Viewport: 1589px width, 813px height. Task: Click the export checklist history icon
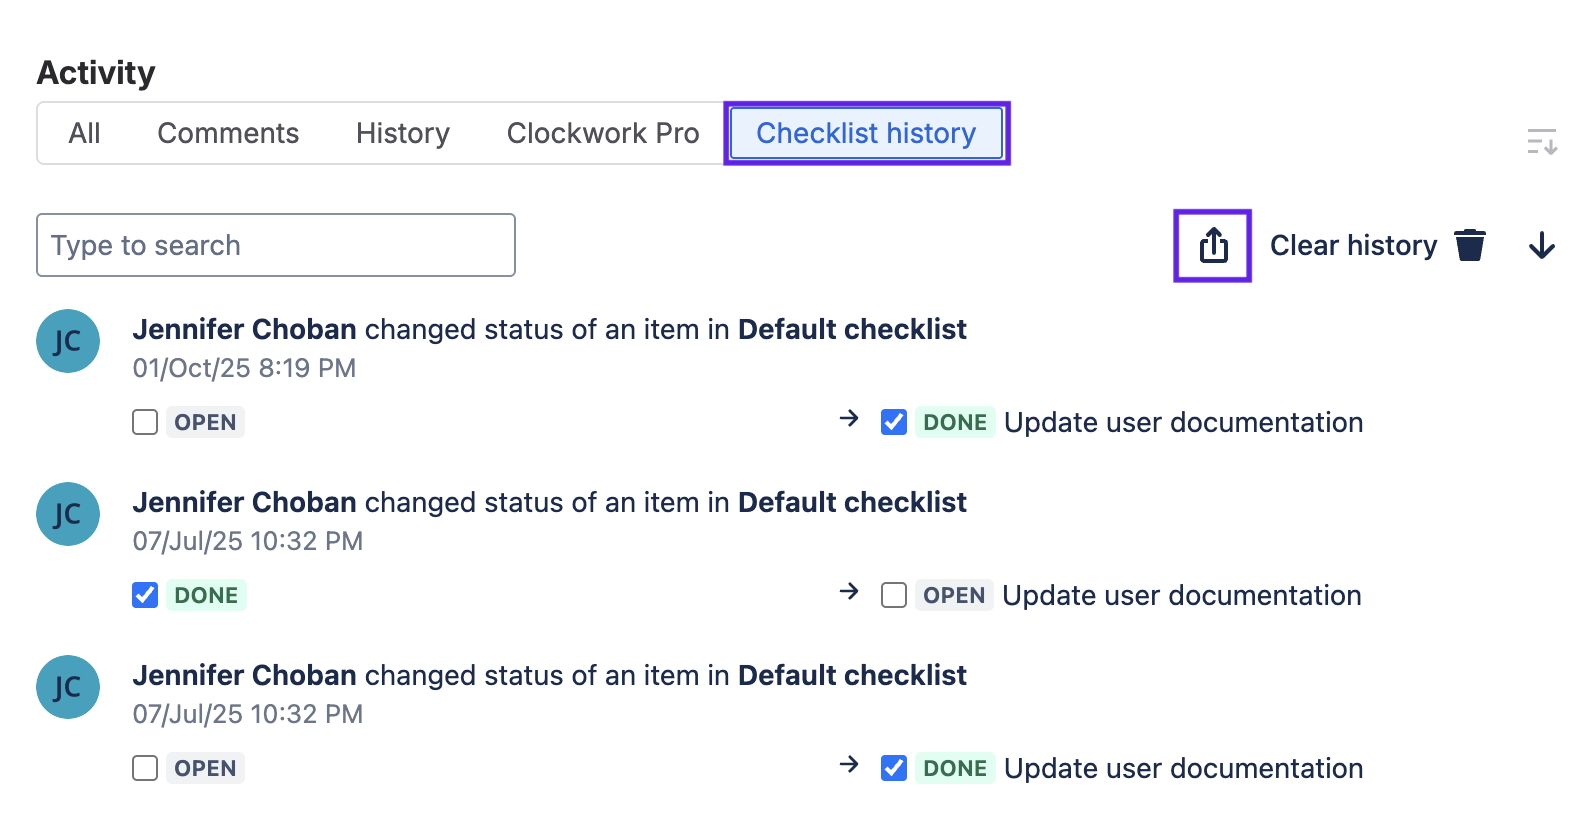pos(1212,245)
